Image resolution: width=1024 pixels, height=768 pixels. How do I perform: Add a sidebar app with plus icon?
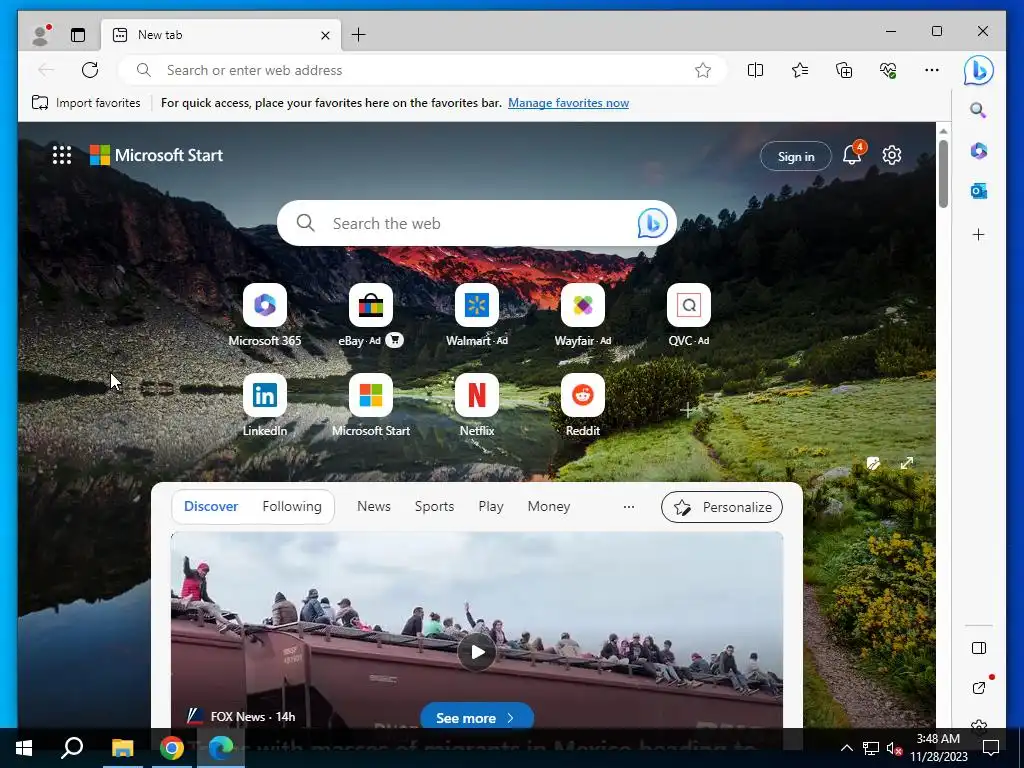click(978, 234)
